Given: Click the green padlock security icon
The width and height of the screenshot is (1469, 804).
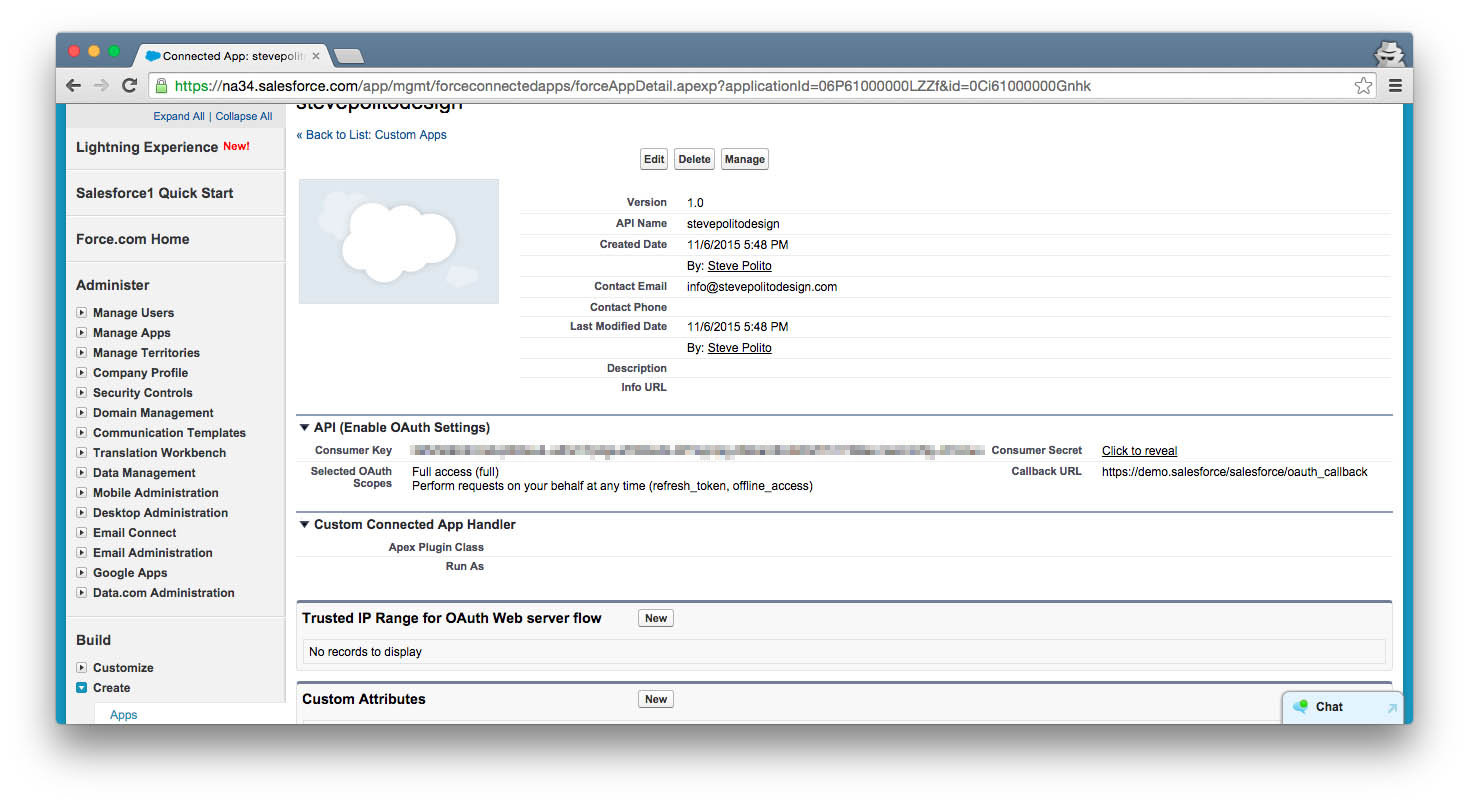Looking at the screenshot, I should tap(161, 86).
